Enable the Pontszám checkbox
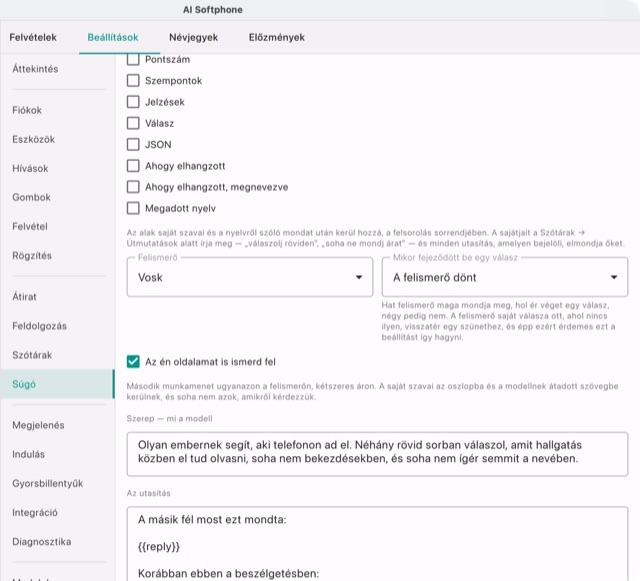The height and width of the screenshot is (581, 640). [133, 60]
